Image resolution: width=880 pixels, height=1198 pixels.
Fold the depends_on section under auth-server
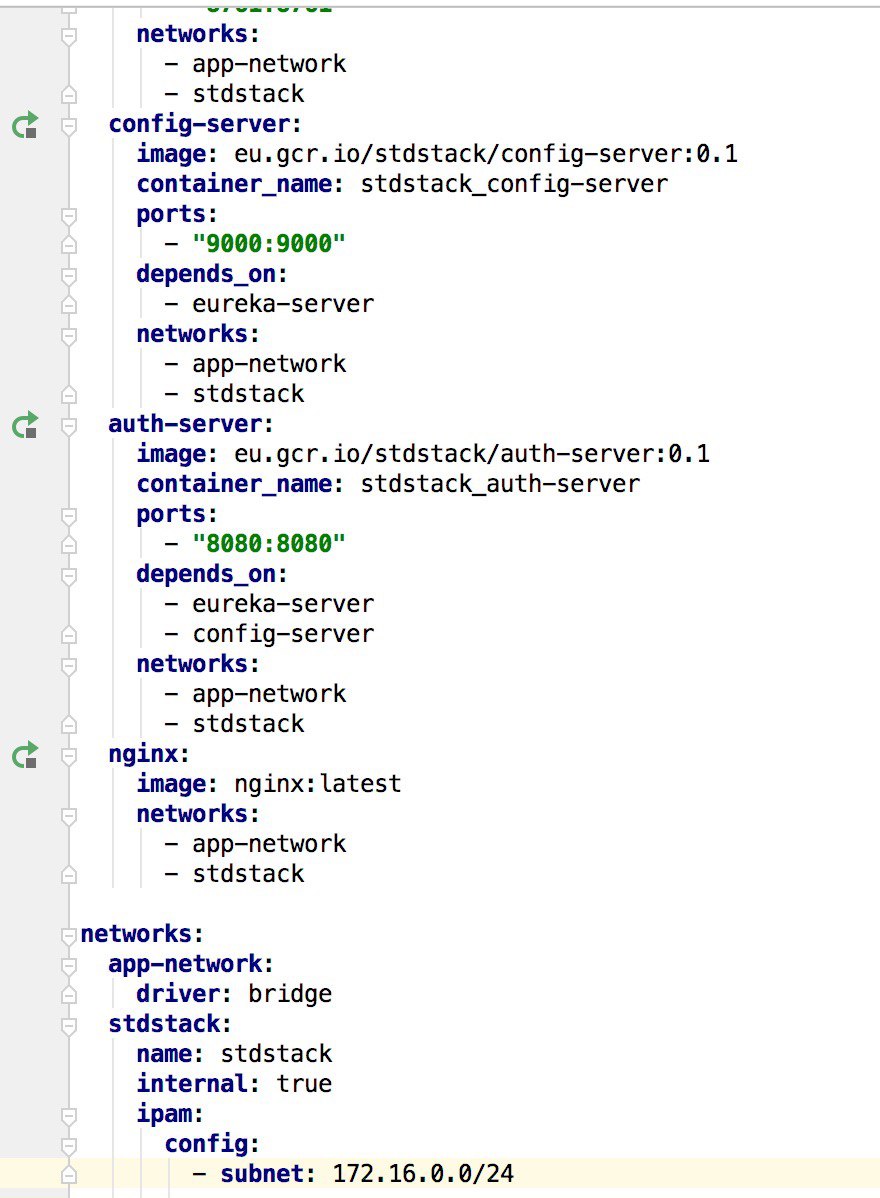click(69, 575)
